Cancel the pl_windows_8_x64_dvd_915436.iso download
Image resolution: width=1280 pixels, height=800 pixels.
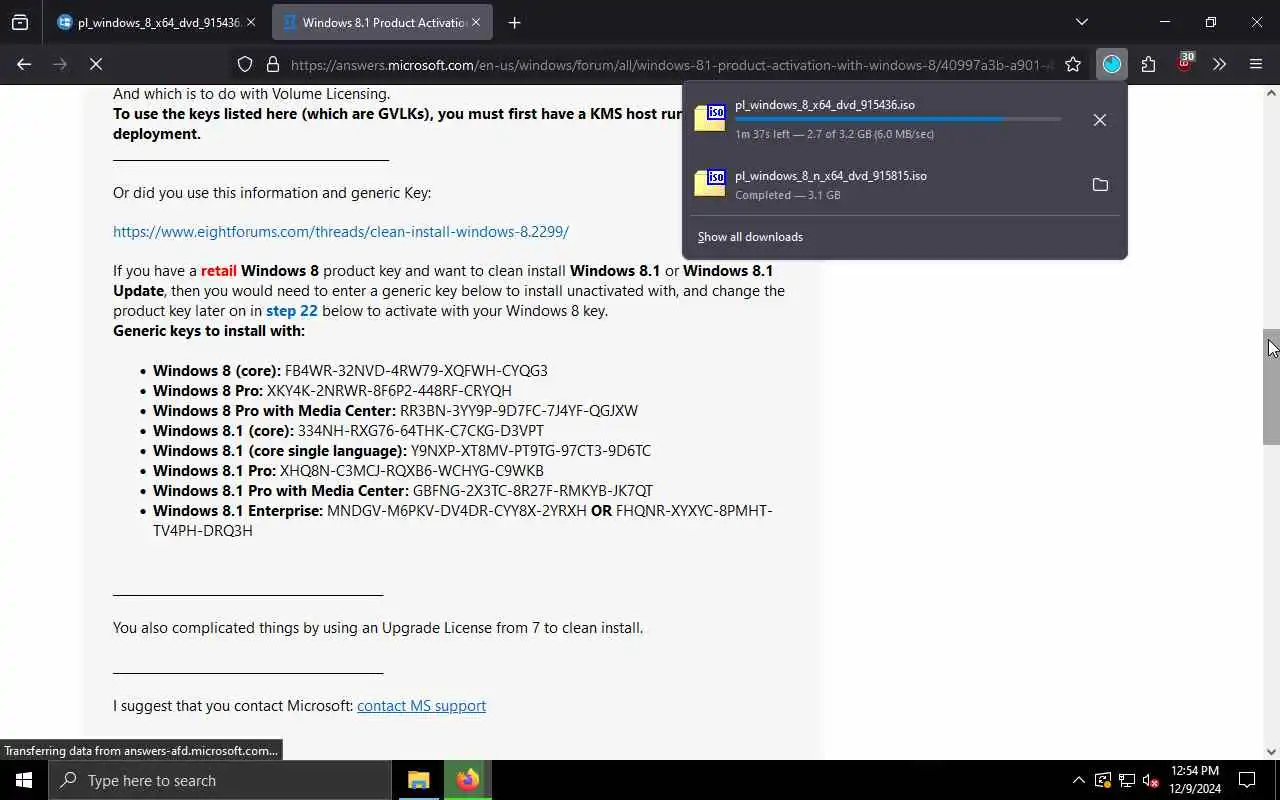pyautogui.click(x=1100, y=120)
